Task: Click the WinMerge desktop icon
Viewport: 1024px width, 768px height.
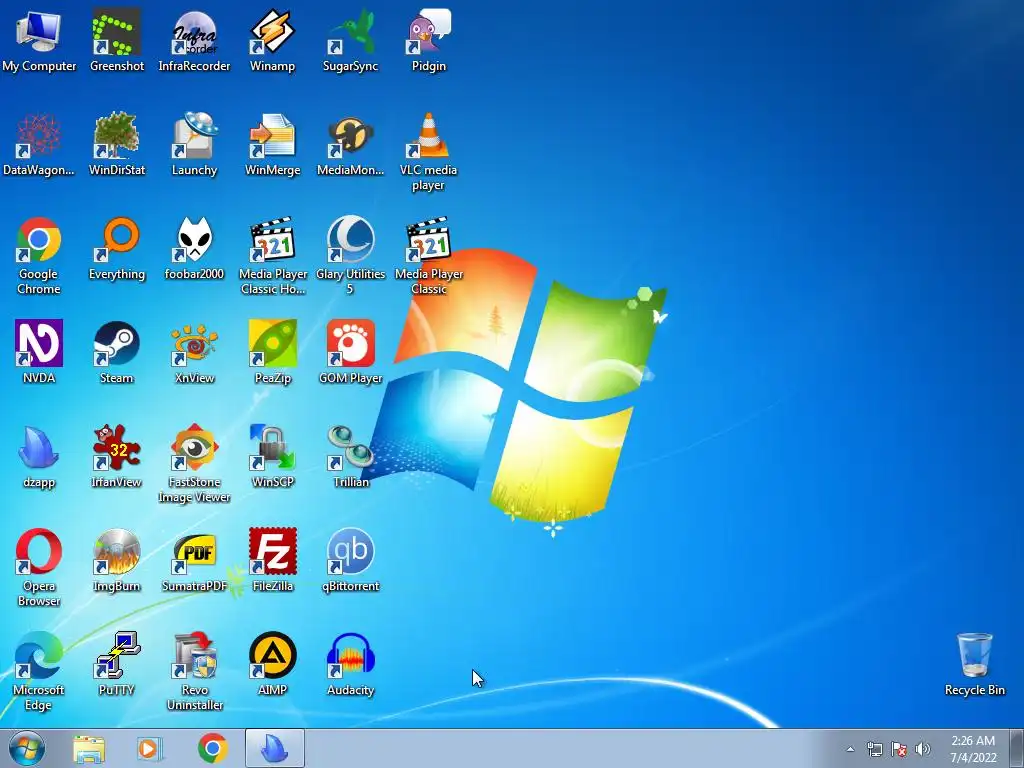Action: (x=272, y=136)
